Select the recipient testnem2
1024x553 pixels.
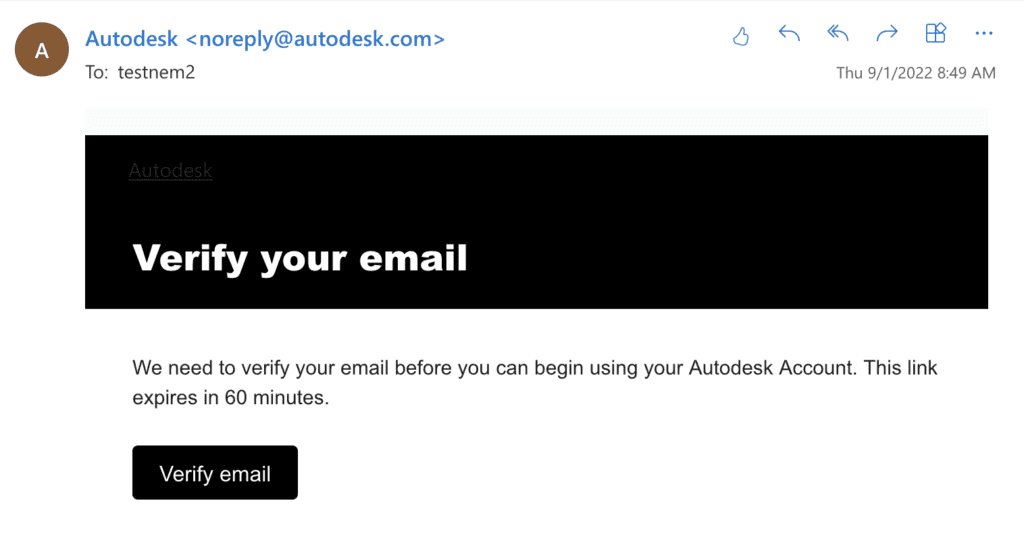tap(156, 73)
